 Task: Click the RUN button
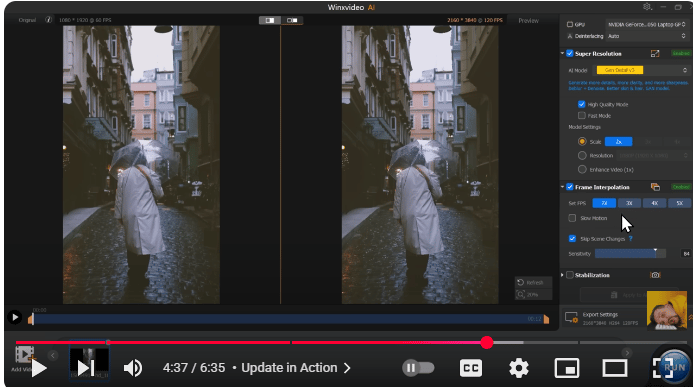(x=674, y=368)
